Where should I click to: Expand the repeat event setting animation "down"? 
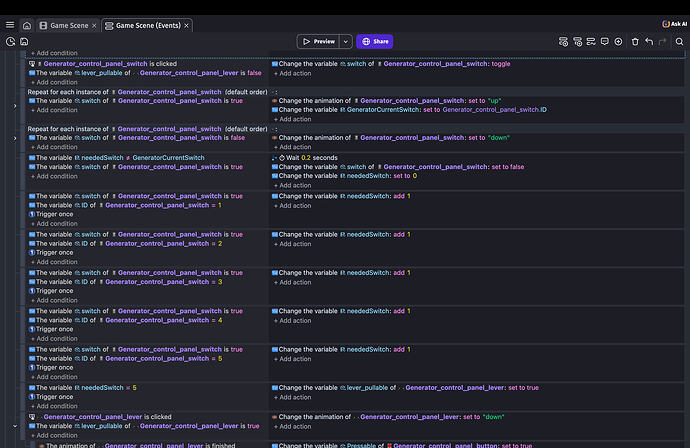tap(15, 139)
